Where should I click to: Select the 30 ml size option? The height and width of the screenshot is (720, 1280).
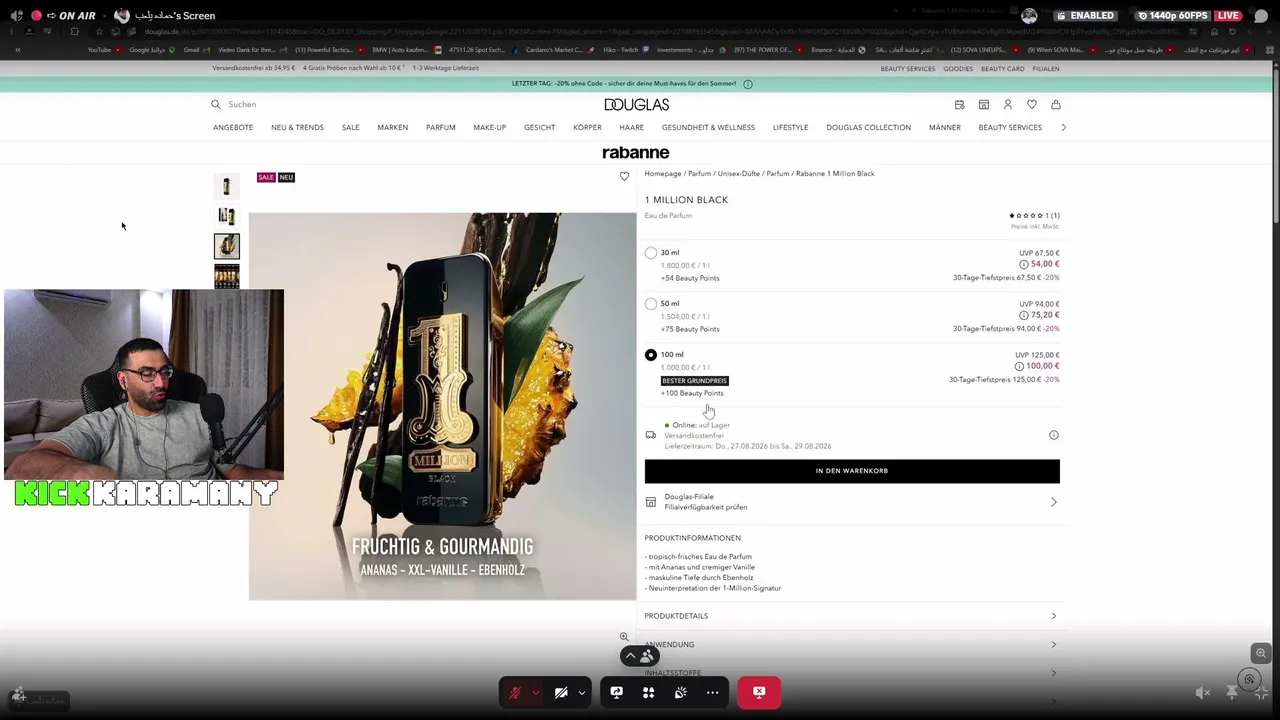pyautogui.click(x=651, y=253)
